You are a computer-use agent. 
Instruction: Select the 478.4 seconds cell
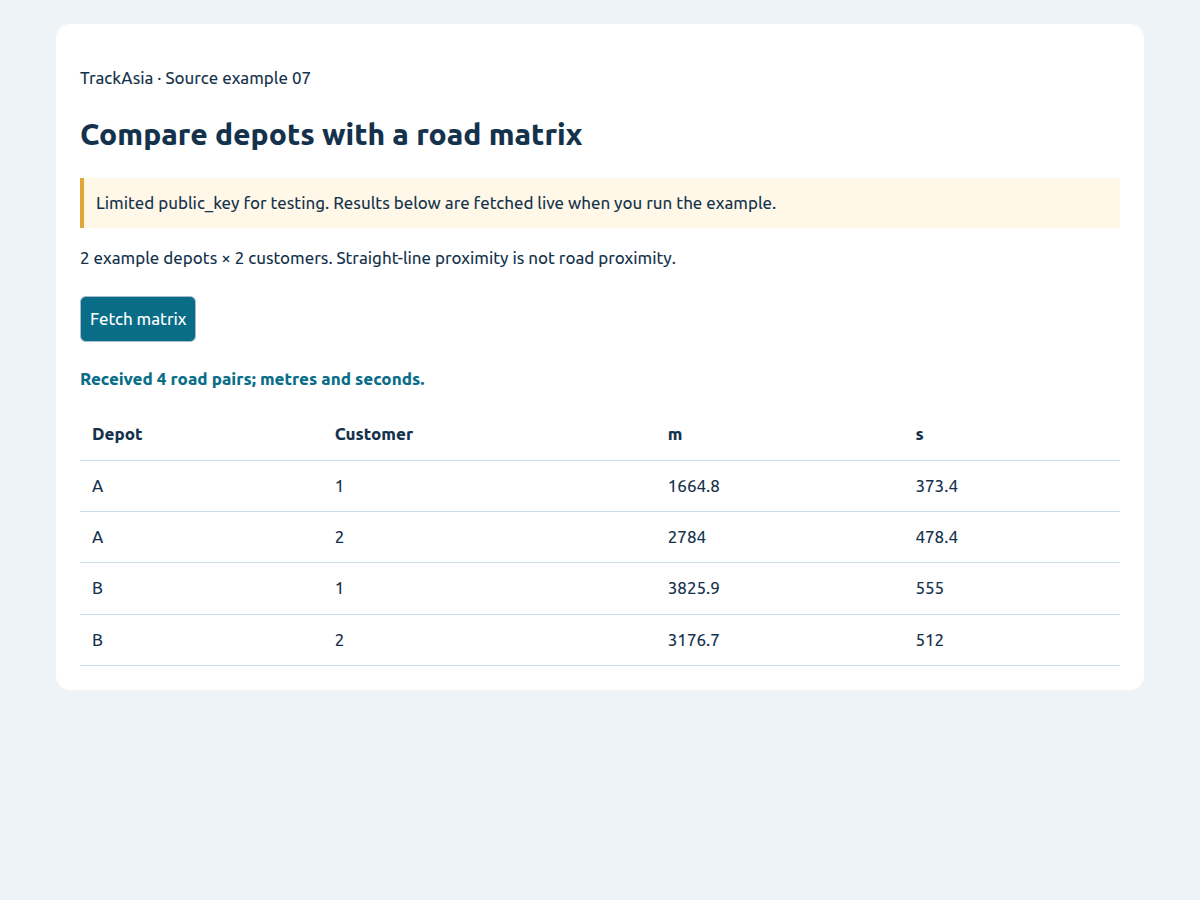pyautogui.click(x=1012, y=537)
